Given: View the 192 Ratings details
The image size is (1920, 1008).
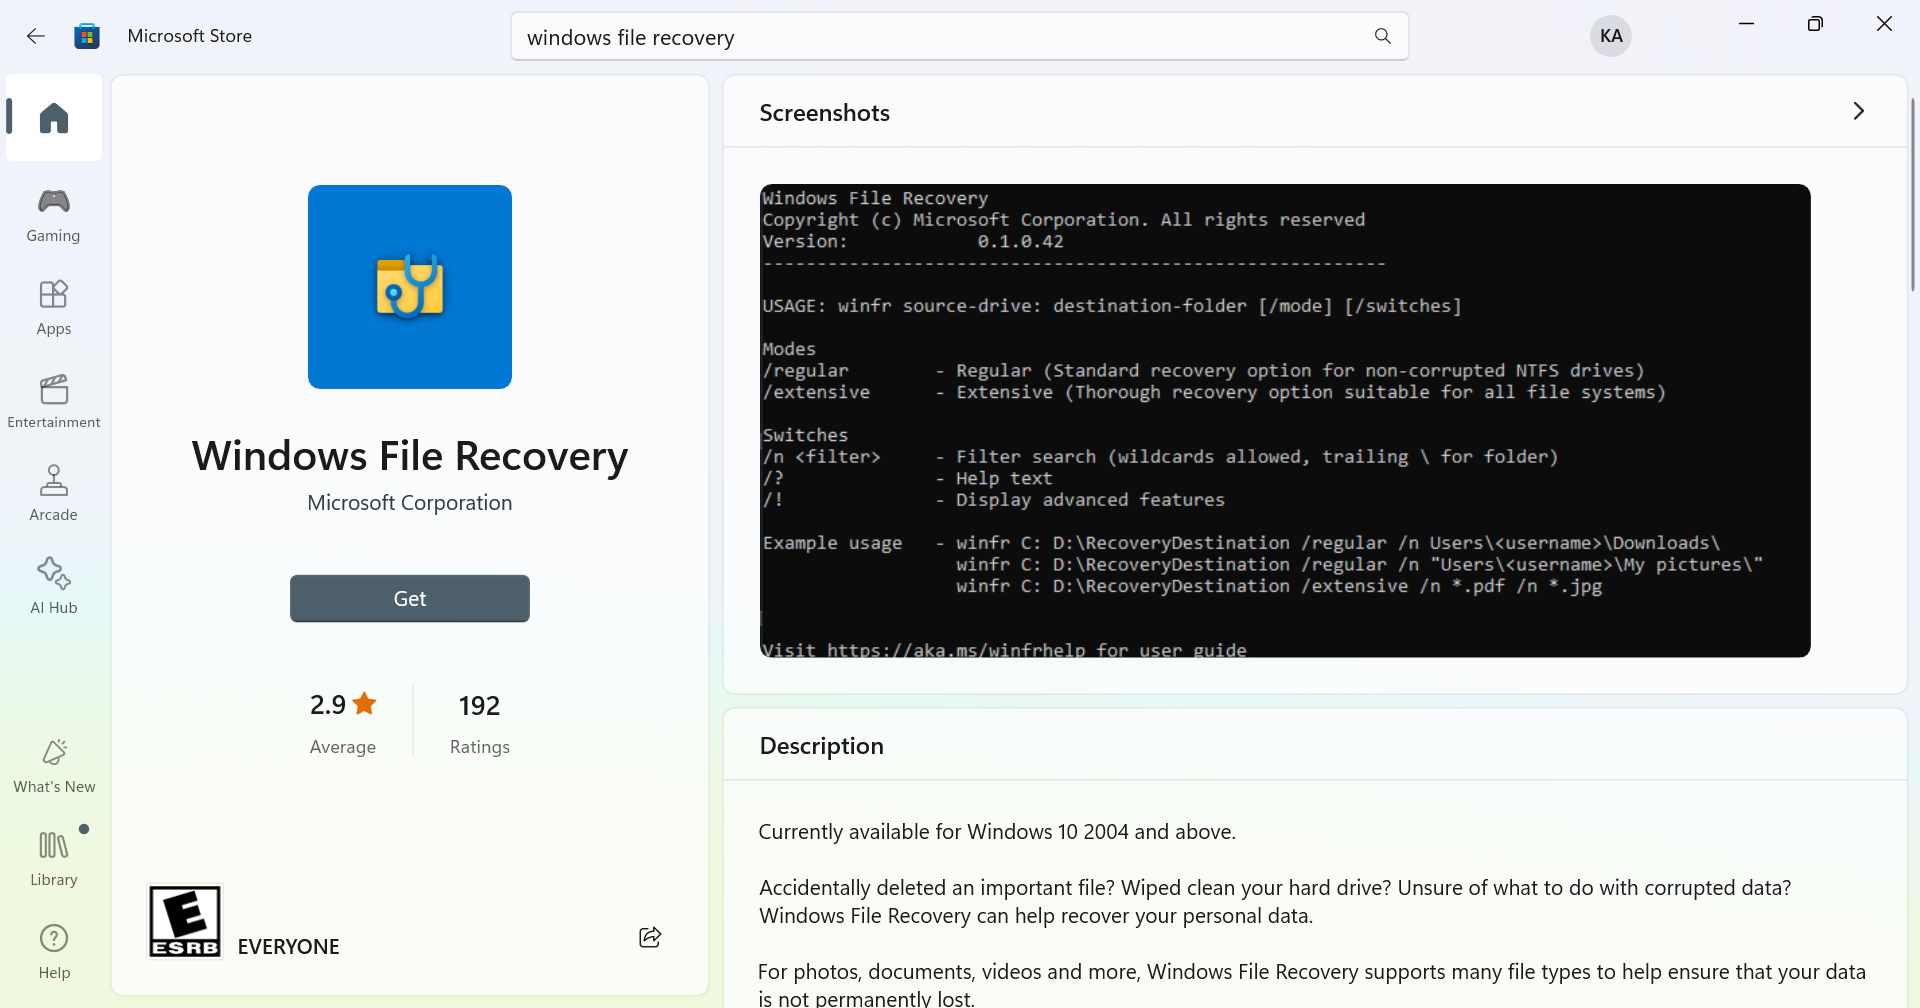Looking at the screenshot, I should pos(479,722).
